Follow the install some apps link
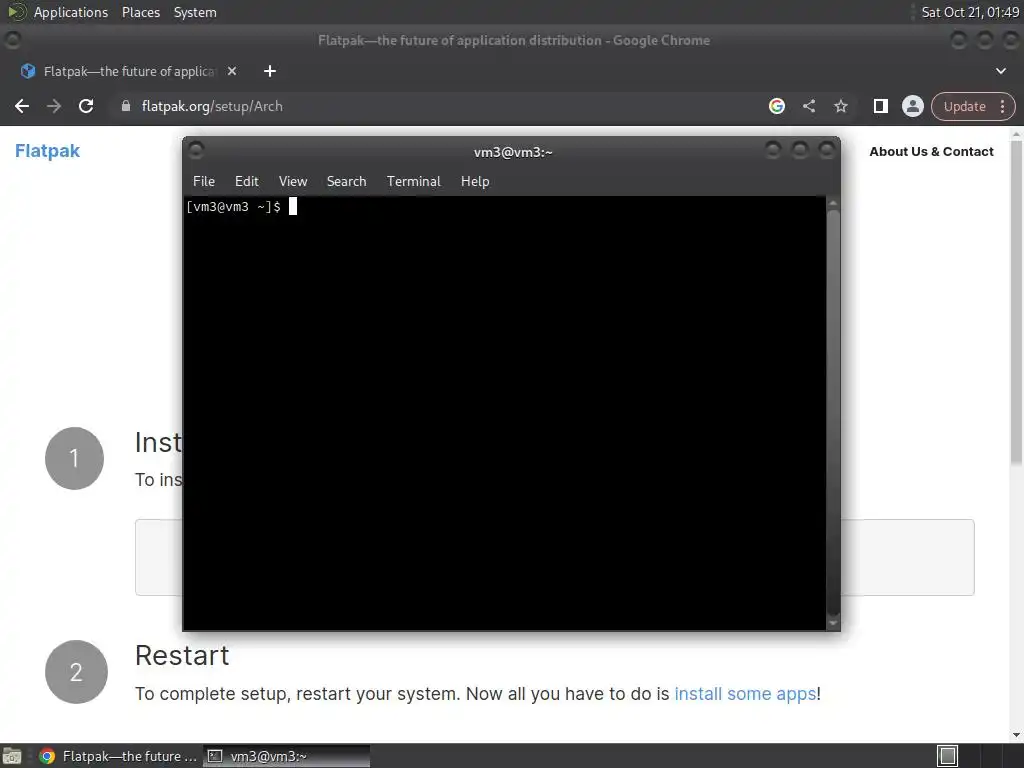Screen dimensions: 1024x768 click(745, 694)
